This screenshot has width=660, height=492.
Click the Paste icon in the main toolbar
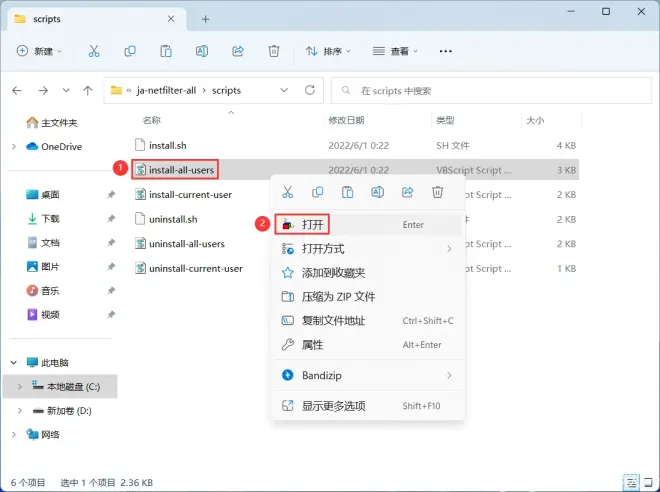(166, 51)
